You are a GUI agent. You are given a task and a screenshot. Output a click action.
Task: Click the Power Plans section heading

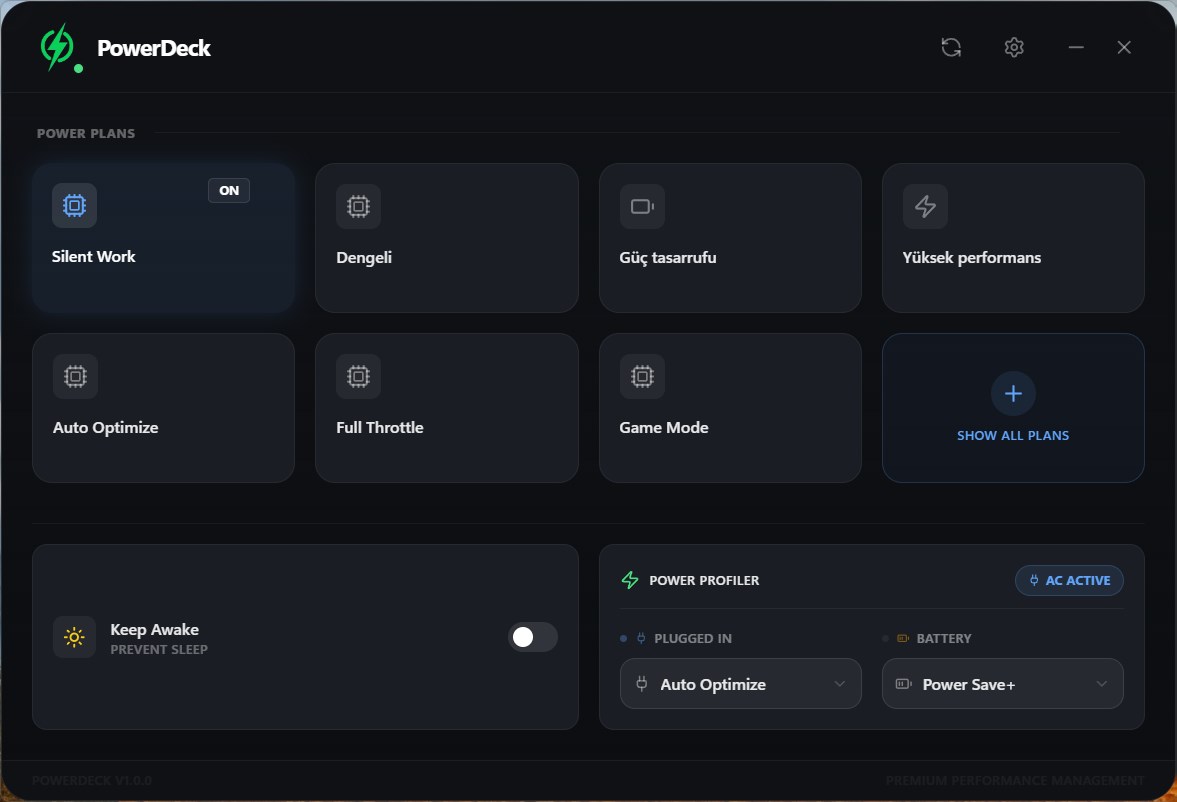pyautogui.click(x=86, y=133)
